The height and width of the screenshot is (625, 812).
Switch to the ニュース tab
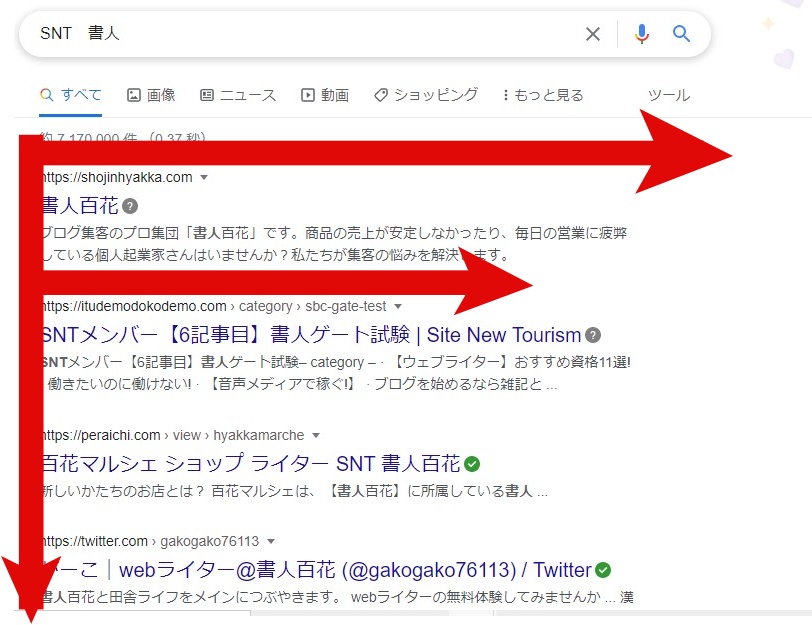coord(238,95)
